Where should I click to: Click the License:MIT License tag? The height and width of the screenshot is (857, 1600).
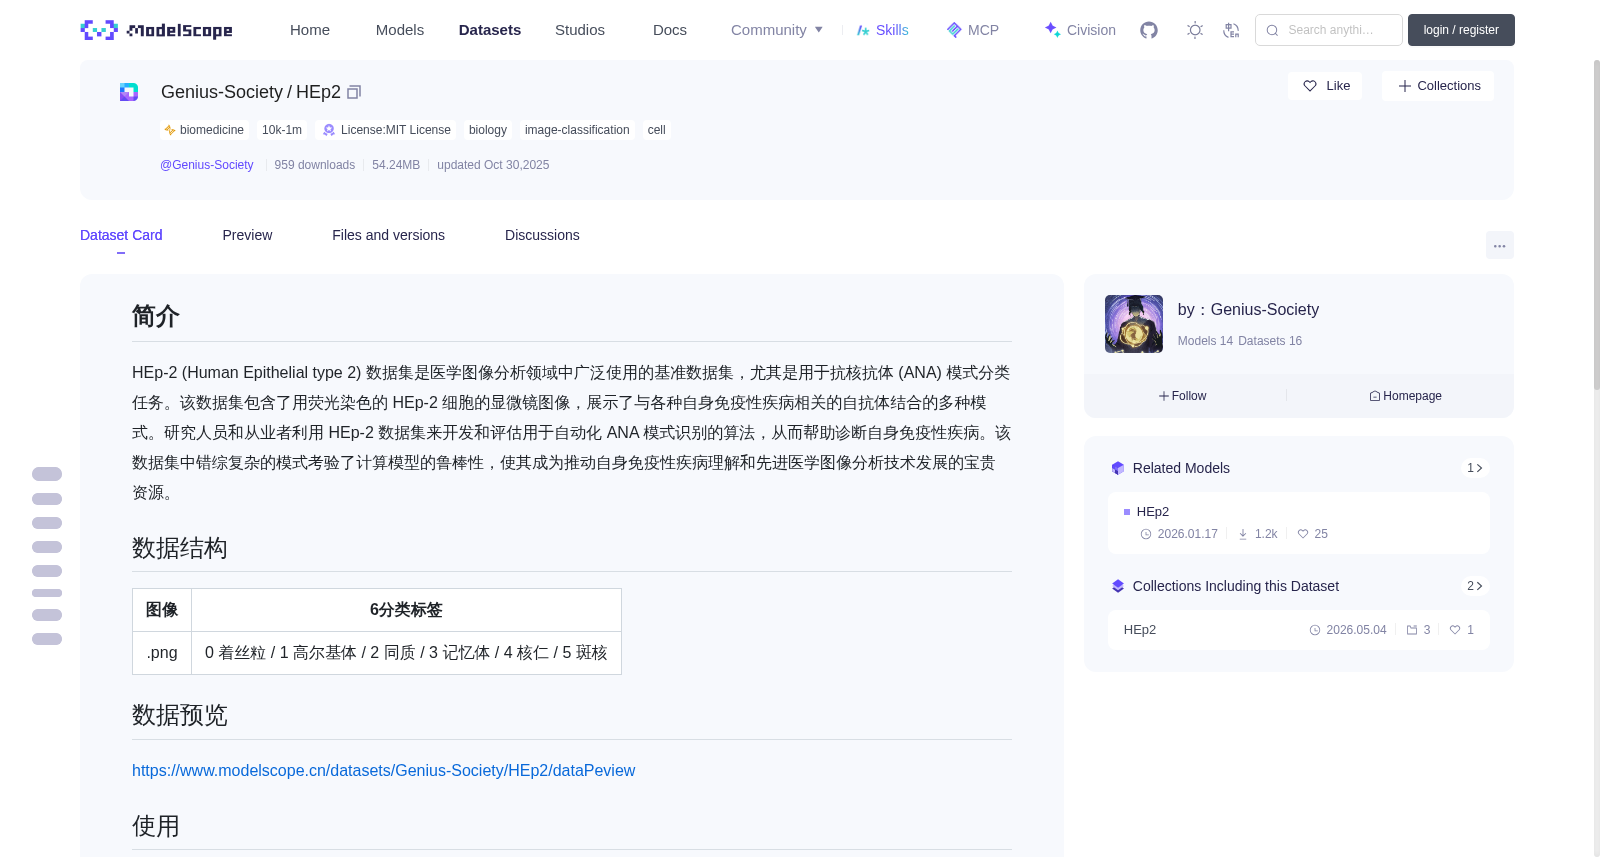pos(385,130)
